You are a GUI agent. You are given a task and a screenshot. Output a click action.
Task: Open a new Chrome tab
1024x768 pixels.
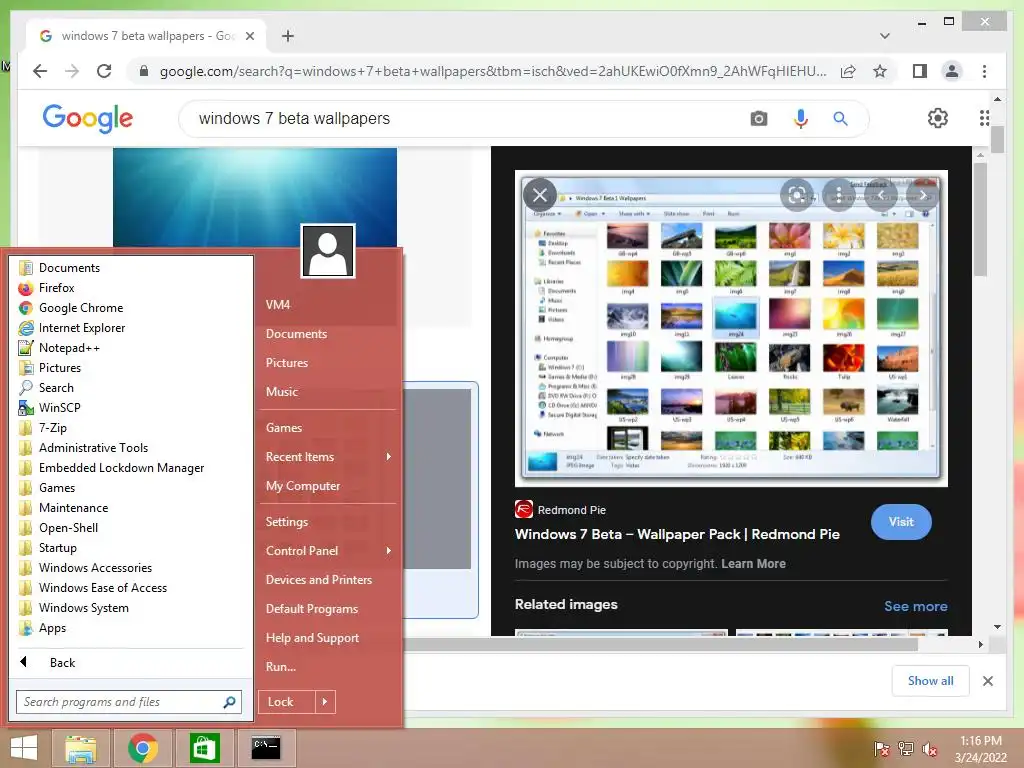click(x=288, y=36)
